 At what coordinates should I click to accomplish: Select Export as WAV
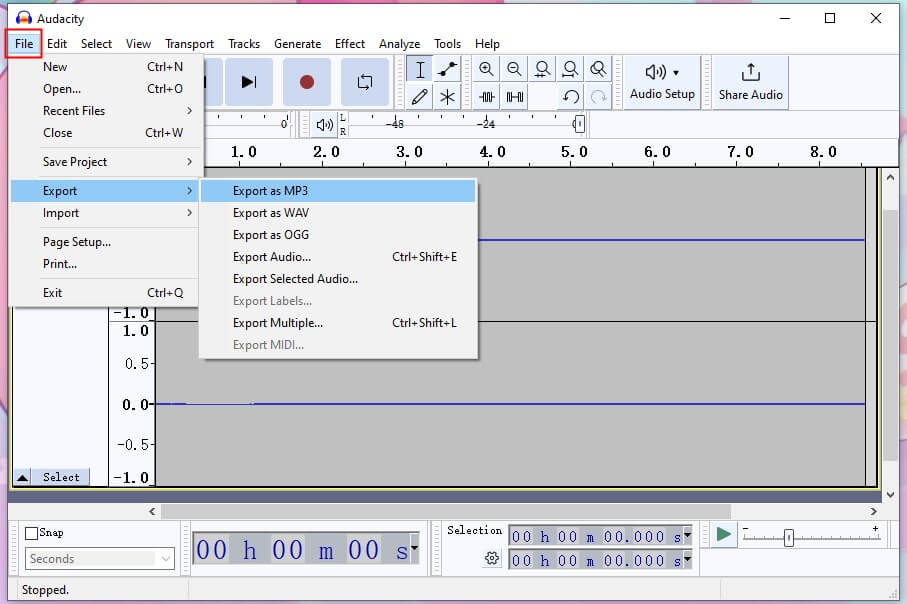click(338, 212)
